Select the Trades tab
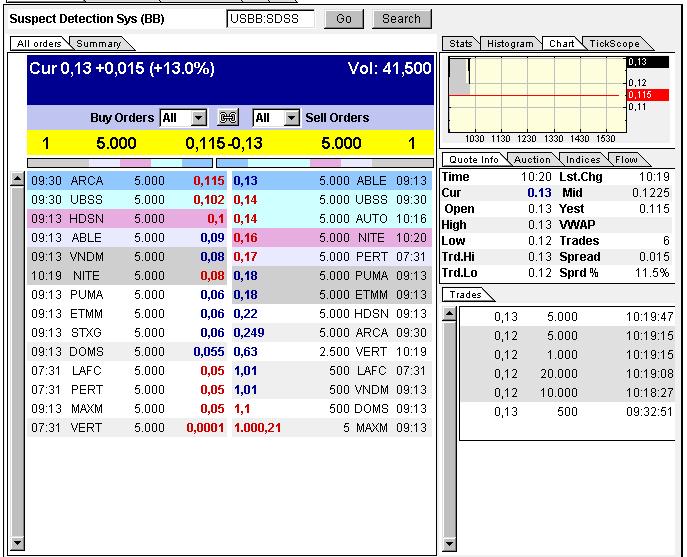This screenshot has height=557, width=687. click(465, 295)
